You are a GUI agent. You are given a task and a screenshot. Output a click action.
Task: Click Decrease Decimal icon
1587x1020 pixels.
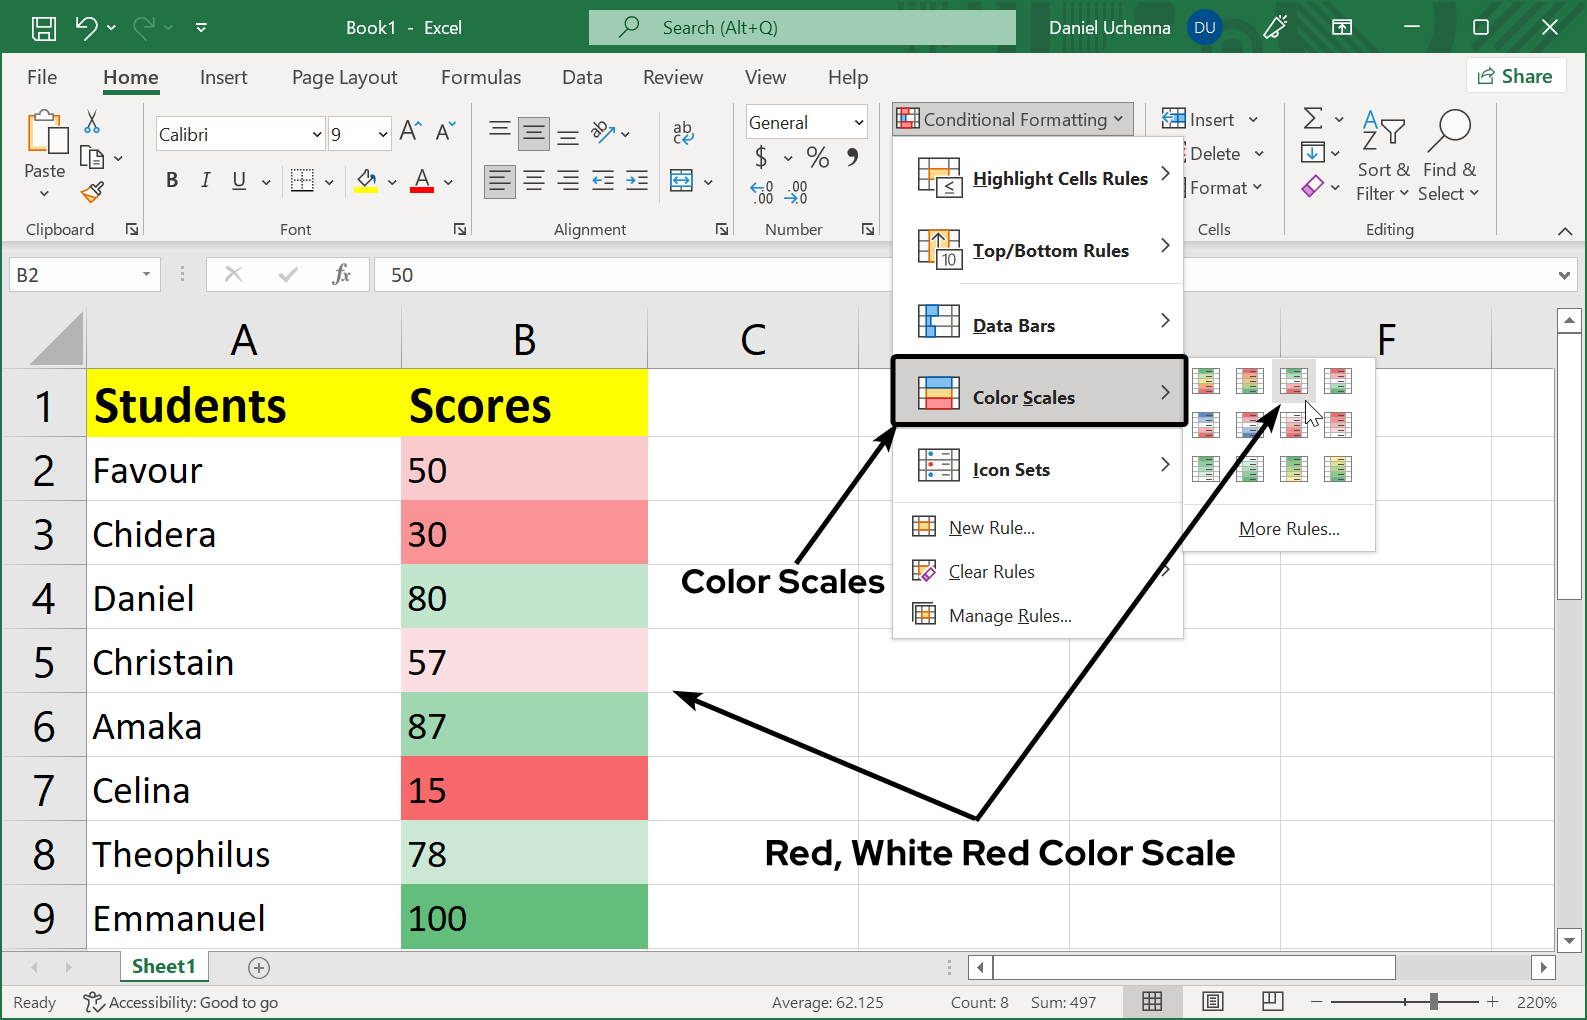coord(797,192)
